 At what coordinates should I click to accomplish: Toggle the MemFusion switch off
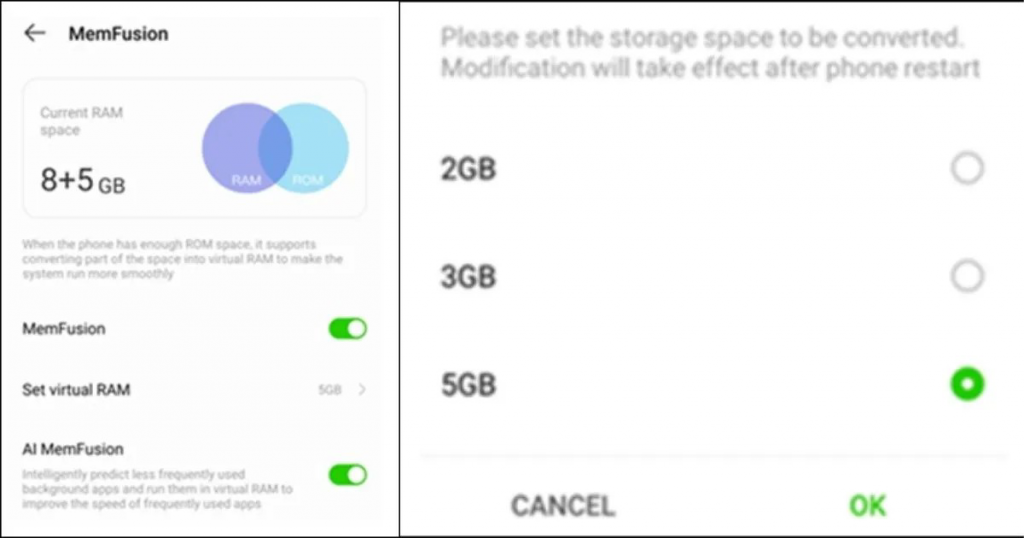348,328
